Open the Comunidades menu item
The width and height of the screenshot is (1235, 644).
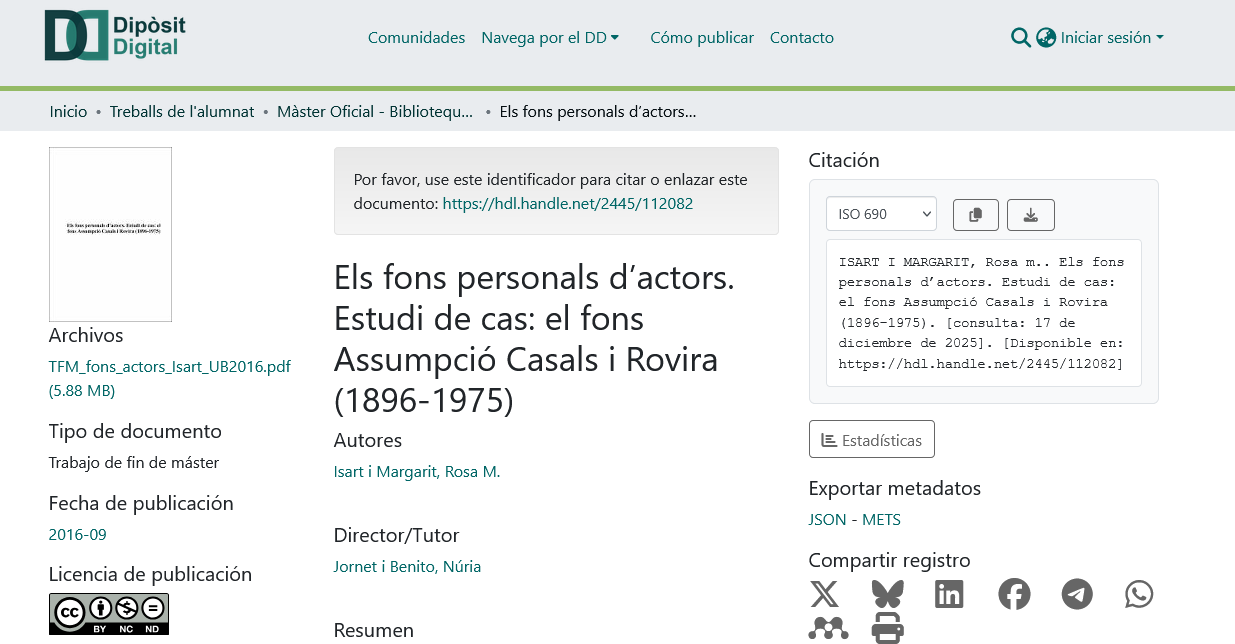pos(416,38)
